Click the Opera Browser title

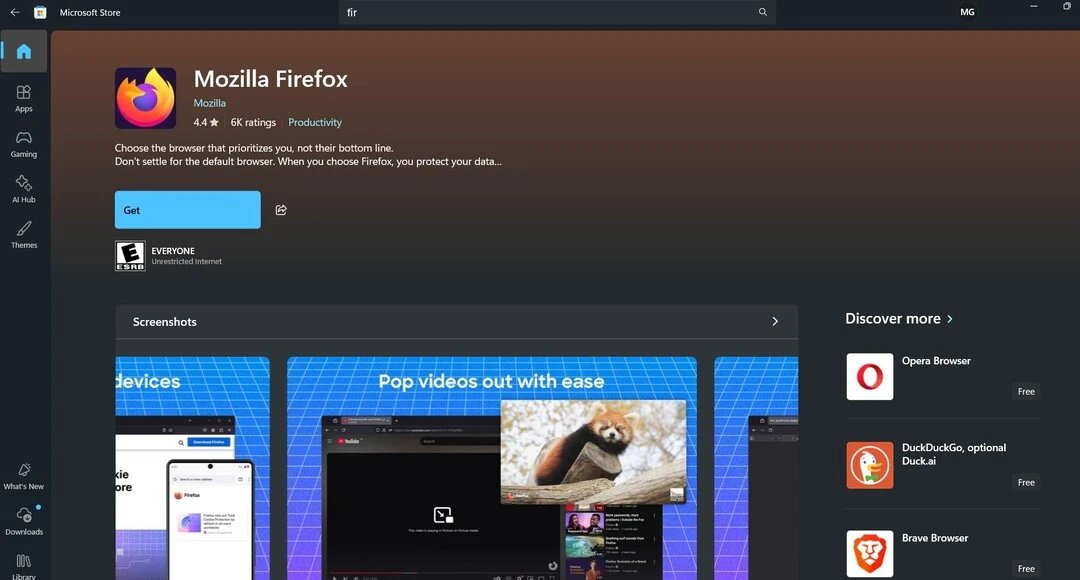click(x=936, y=361)
